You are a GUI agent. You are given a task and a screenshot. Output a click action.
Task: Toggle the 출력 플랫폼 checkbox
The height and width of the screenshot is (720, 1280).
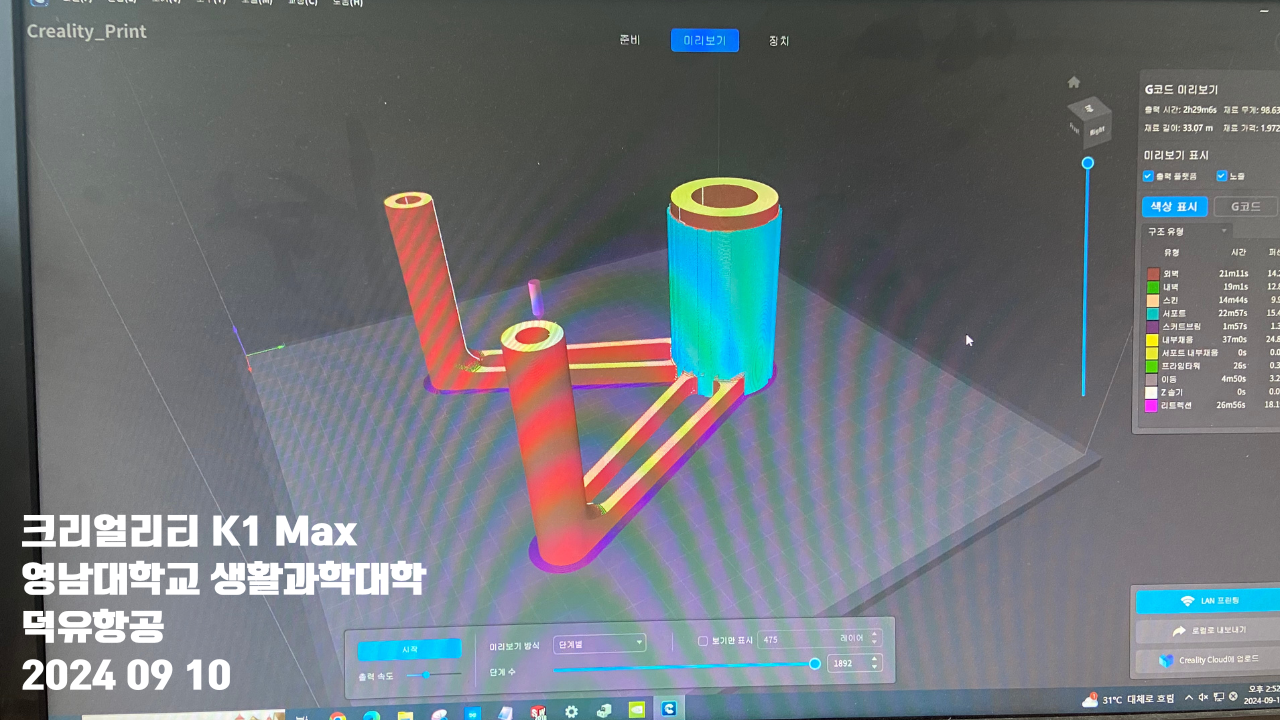pos(1148,176)
